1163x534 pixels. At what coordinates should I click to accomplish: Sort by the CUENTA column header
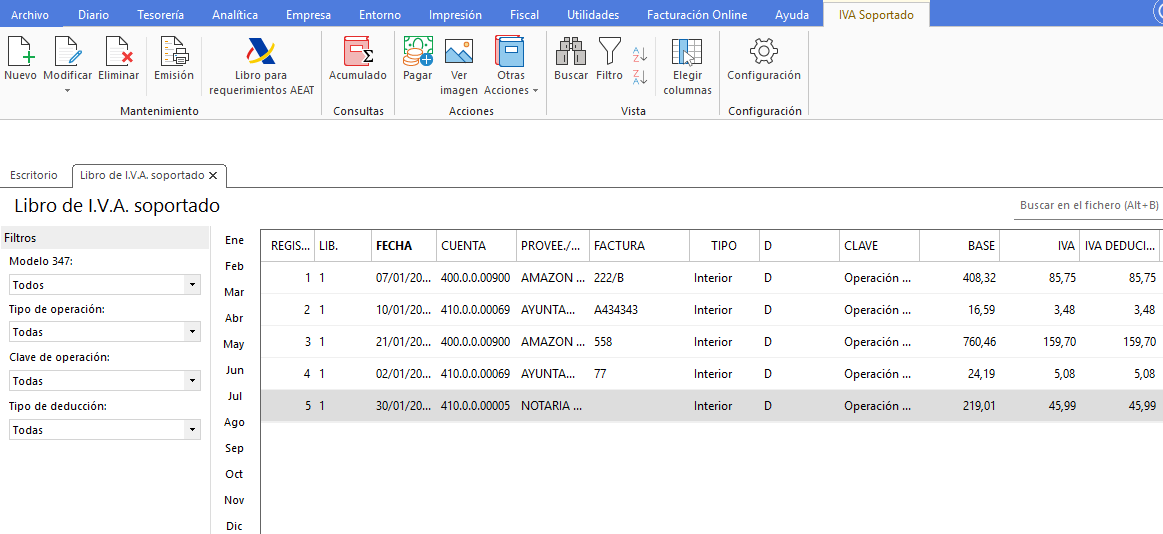pos(476,245)
